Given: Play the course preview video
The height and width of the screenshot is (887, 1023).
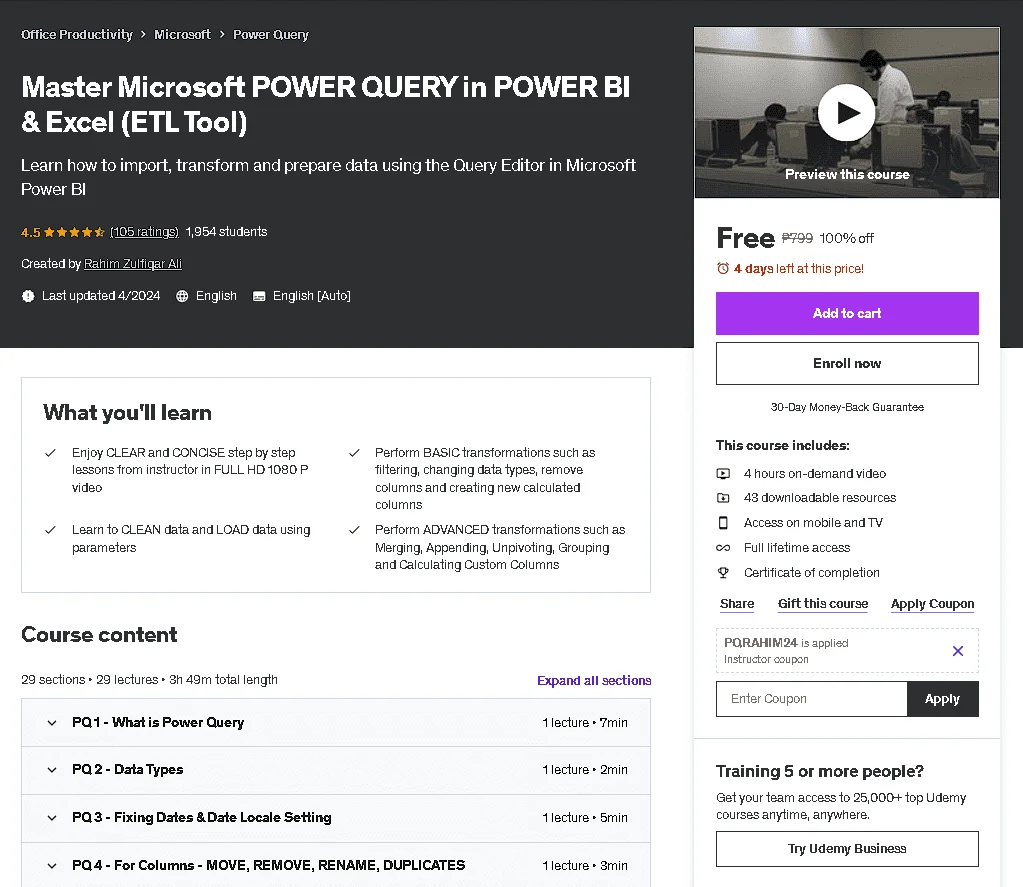Looking at the screenshot, I should [846, 112].
